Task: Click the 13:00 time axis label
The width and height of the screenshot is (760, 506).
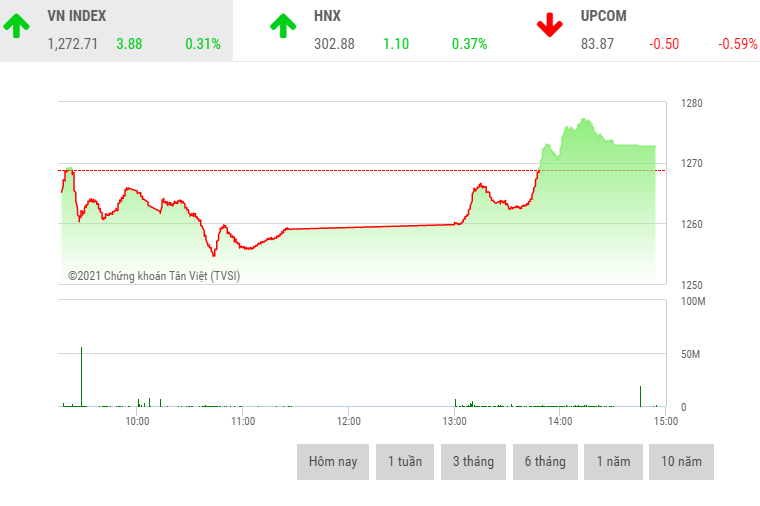Action: click(454, 421)
